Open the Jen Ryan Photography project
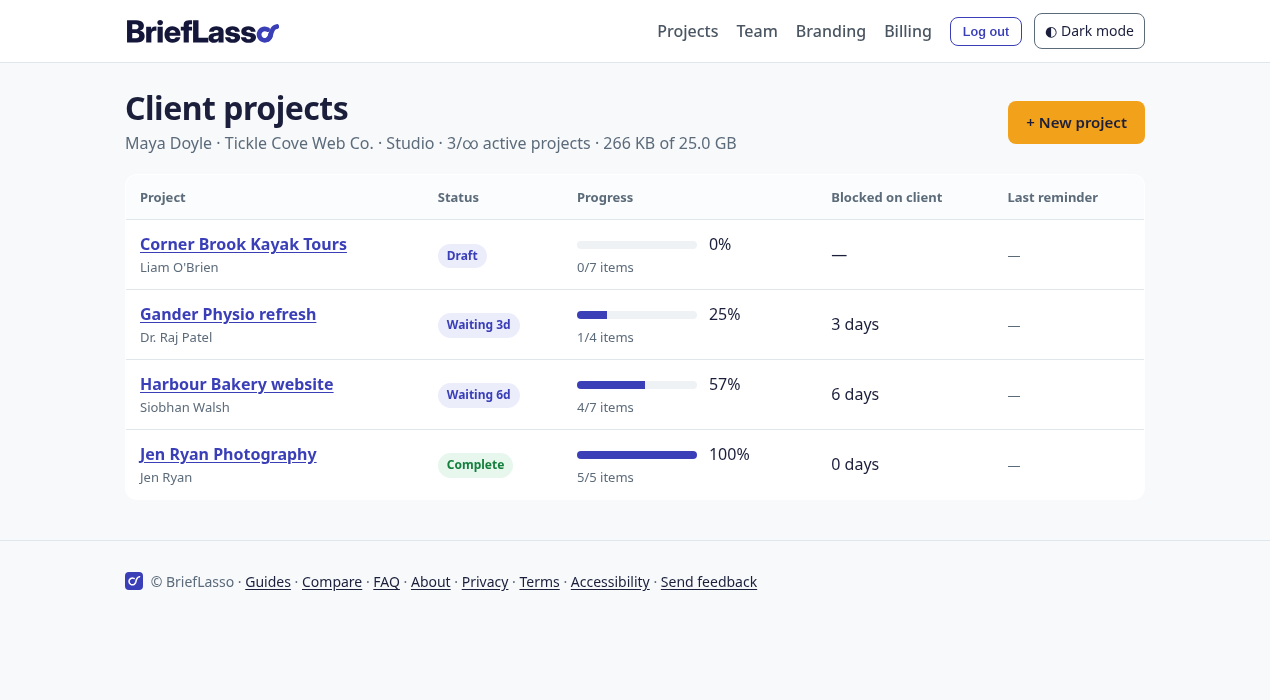This screenshot has height=700, width=1270. 228,454
